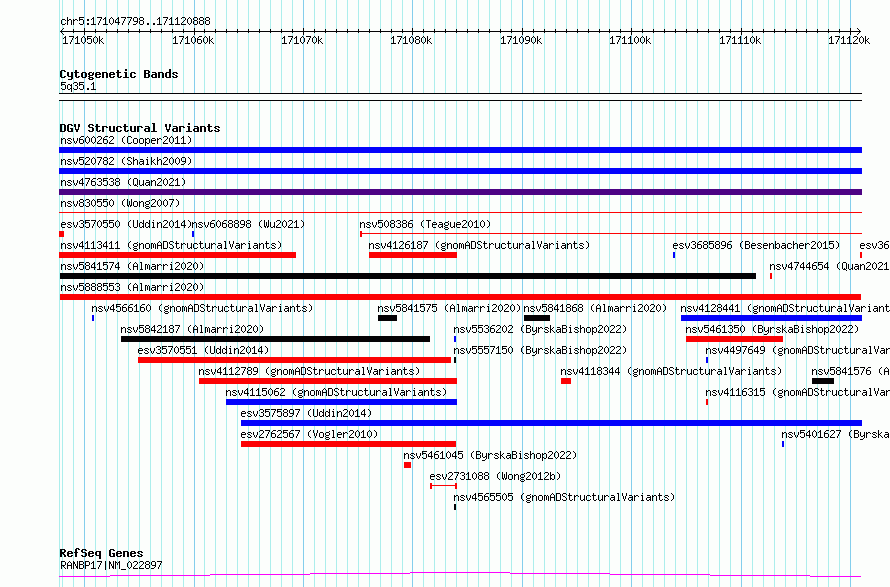The height and width of the screenshot is (587, 890).
Task: Select the black nsv5841576 variant bar
Action: 822,381
